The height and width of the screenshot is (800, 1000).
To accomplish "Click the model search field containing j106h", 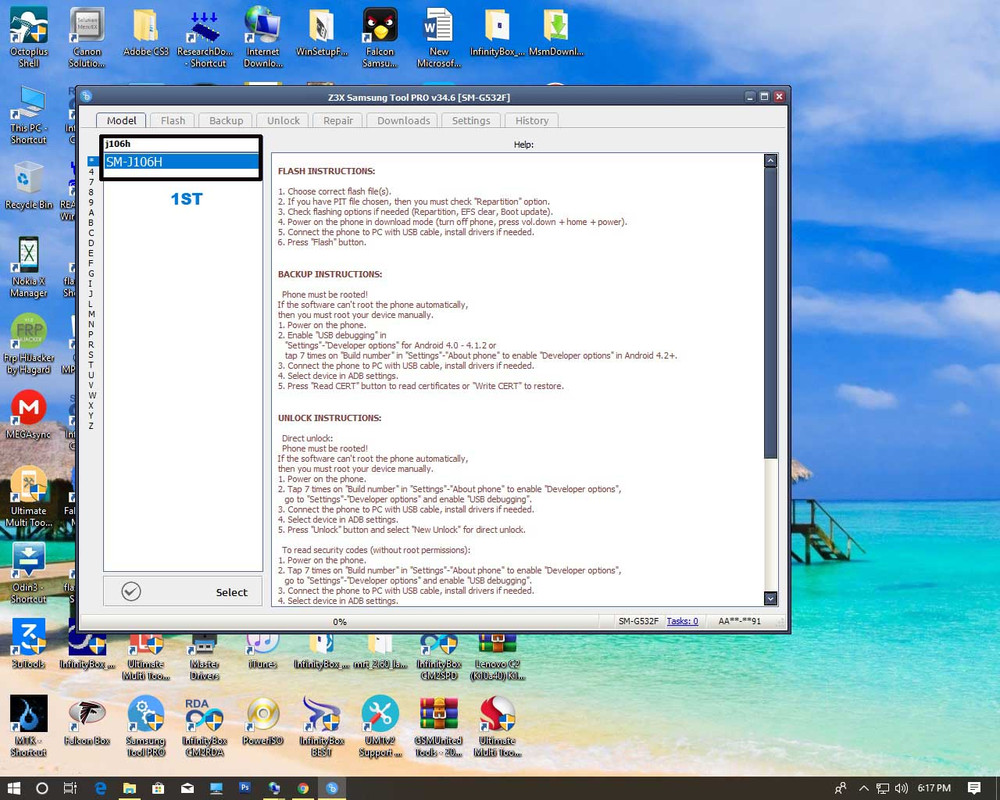I will click(x=180, y=144).
